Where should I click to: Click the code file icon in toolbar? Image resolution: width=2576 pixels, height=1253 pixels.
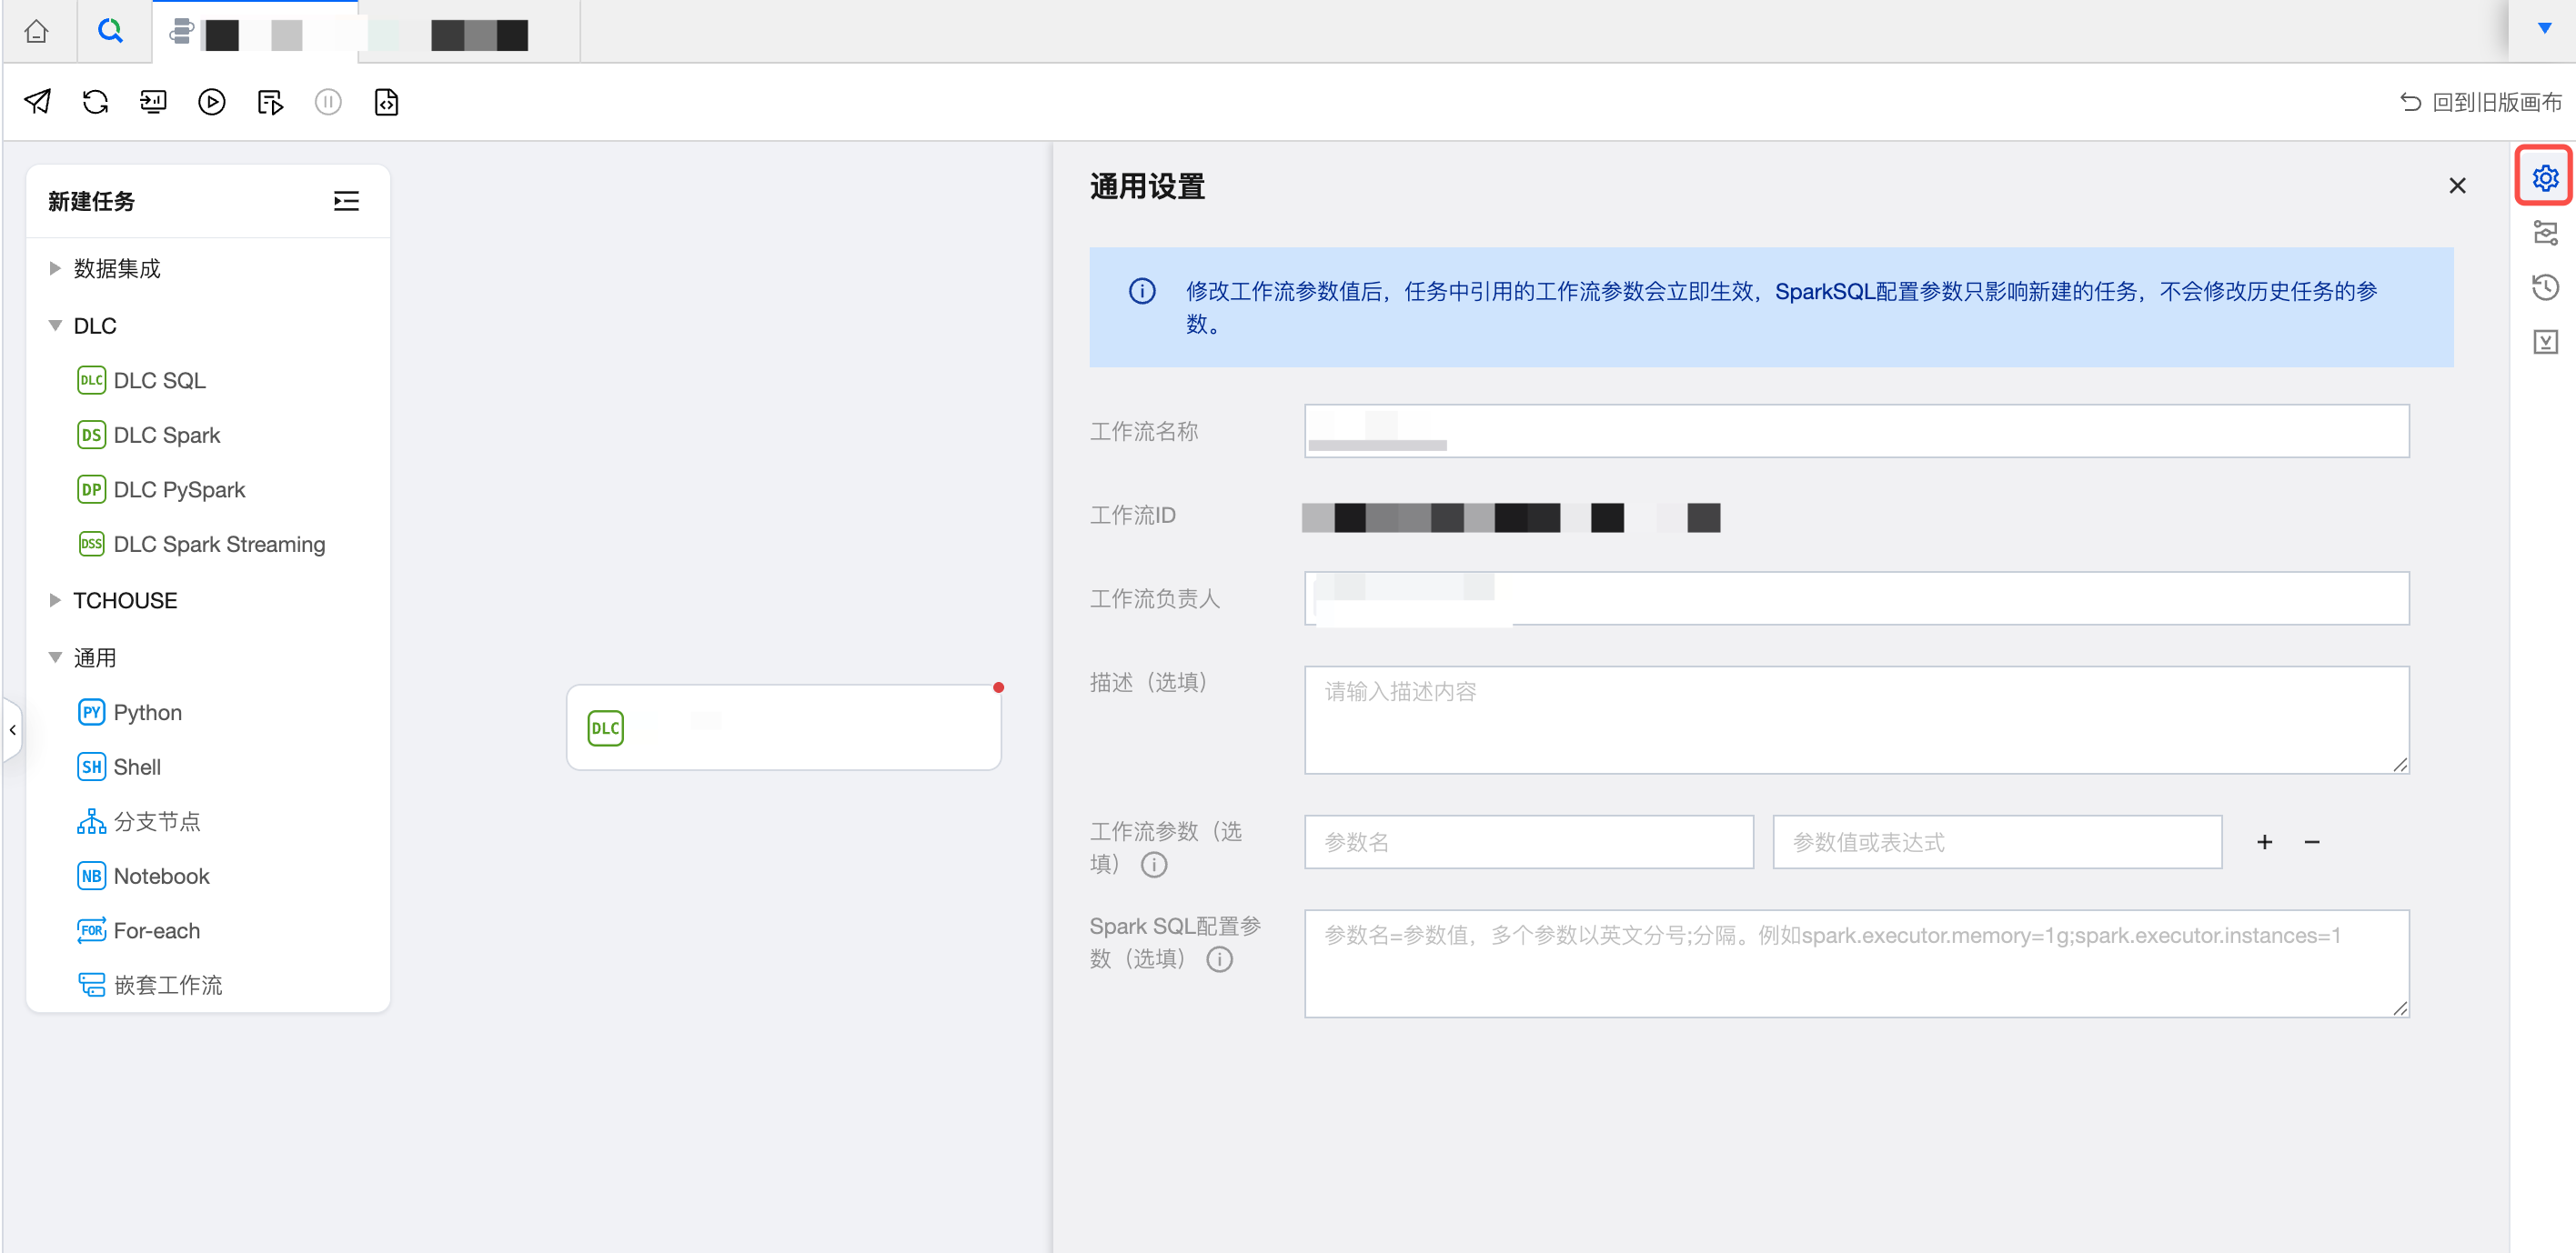click(386, 102)
